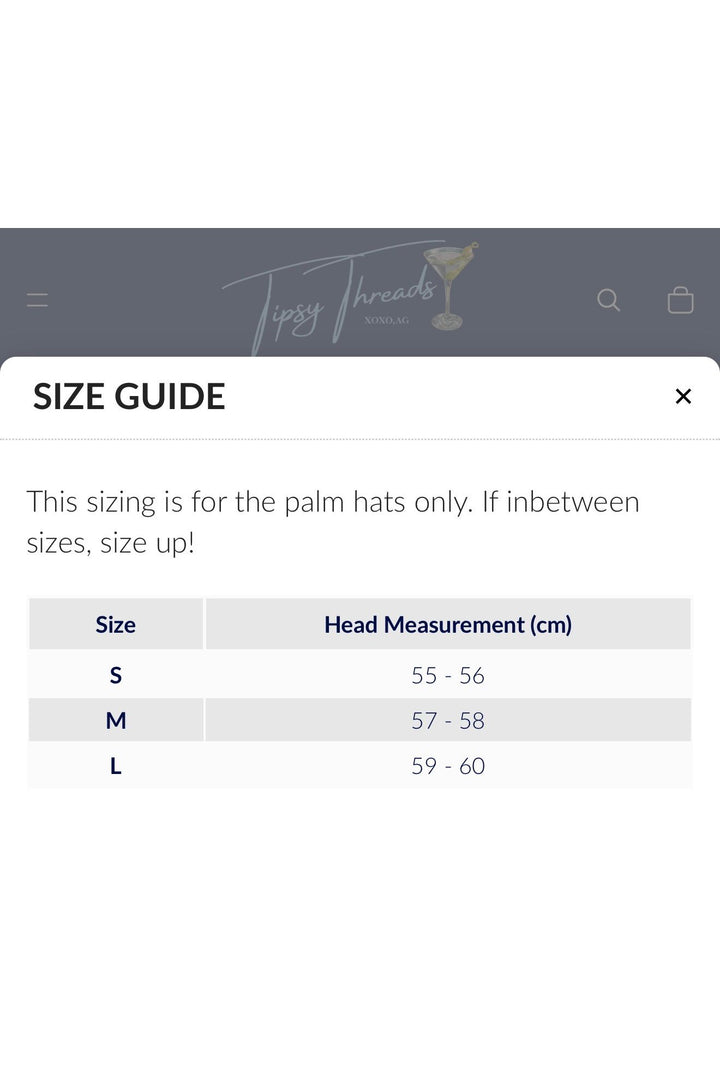Click the S size row label

[116, 675]
